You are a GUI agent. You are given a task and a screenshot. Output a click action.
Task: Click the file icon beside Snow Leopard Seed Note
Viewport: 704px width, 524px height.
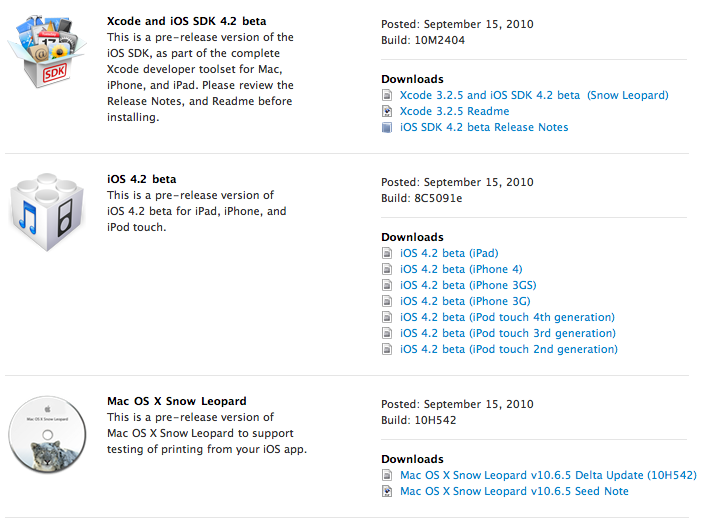(x=387, y=491)
